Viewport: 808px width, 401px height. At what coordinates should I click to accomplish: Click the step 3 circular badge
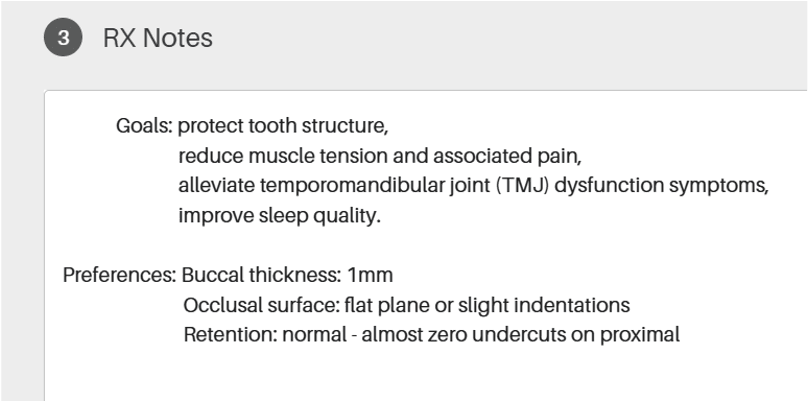(x=63, y=38)
